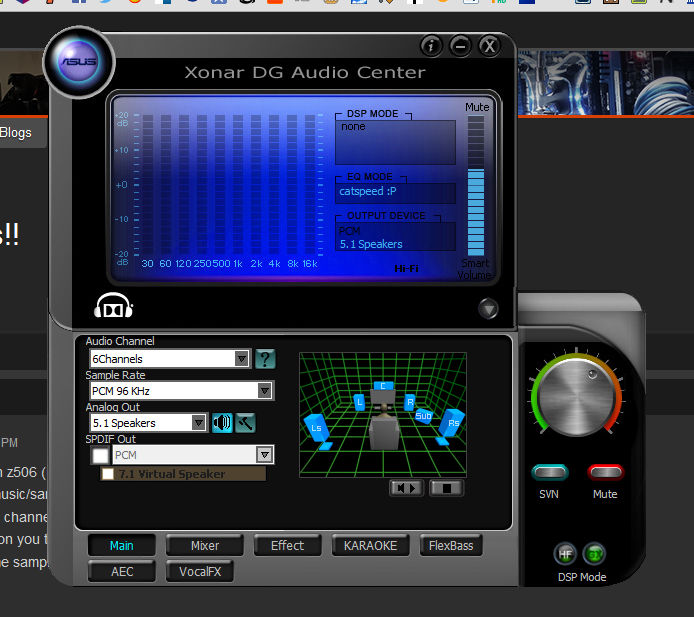
Task: Click the Sub speaker in the room
Action: [424, 416]
